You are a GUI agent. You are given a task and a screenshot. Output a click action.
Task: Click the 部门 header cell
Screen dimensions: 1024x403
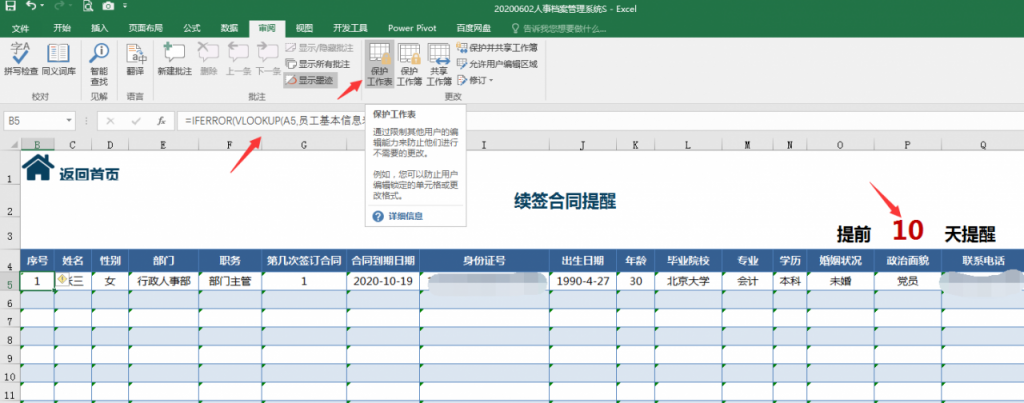click(x=163, y=261)
